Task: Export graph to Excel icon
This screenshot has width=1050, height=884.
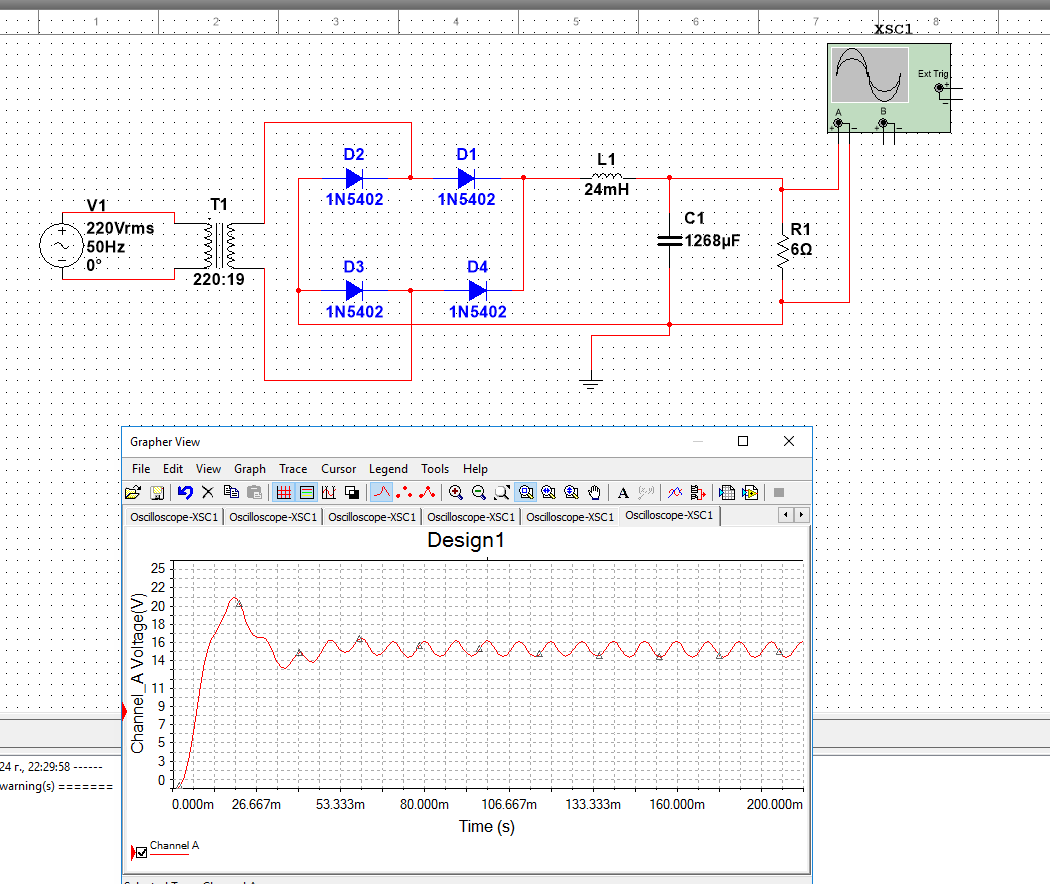Action: [x=727, y=493]
